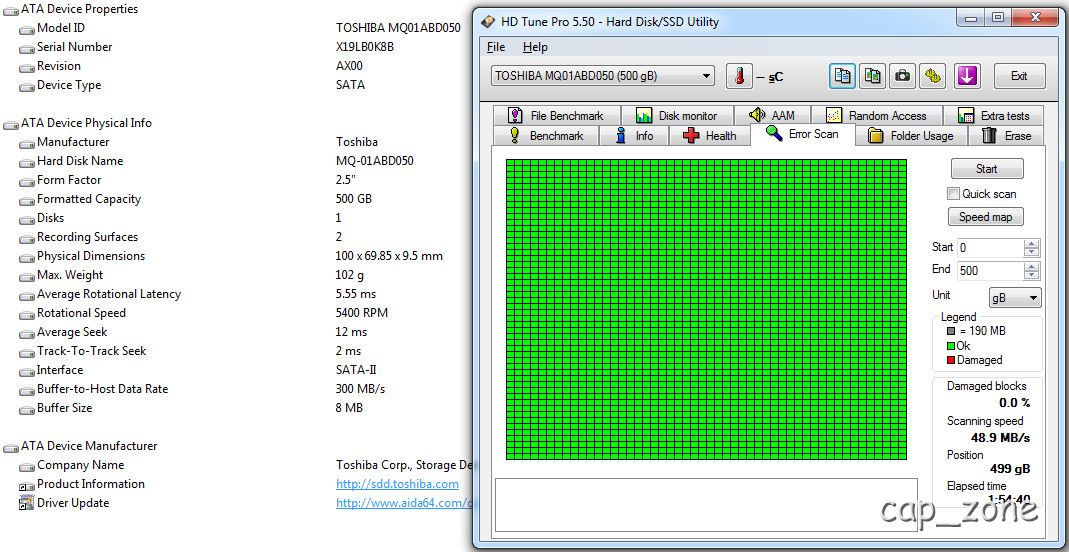
Task: Select the Physical Dimensions row
Action: [236, 256]
